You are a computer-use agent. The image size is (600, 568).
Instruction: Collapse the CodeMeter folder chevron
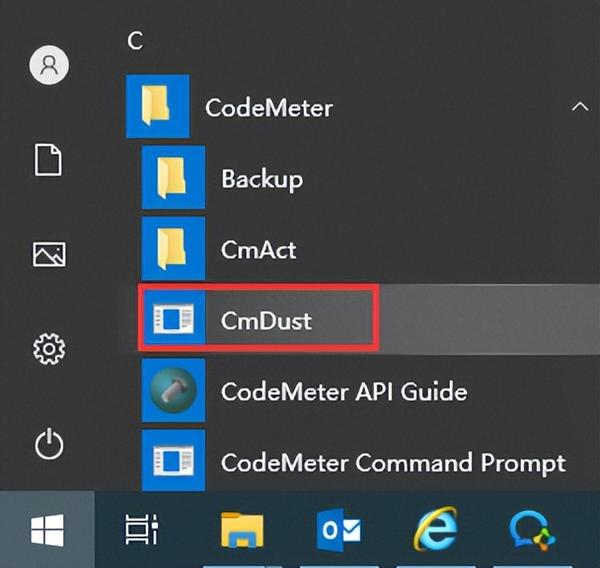pyautogui.click(x=578, y=106)
